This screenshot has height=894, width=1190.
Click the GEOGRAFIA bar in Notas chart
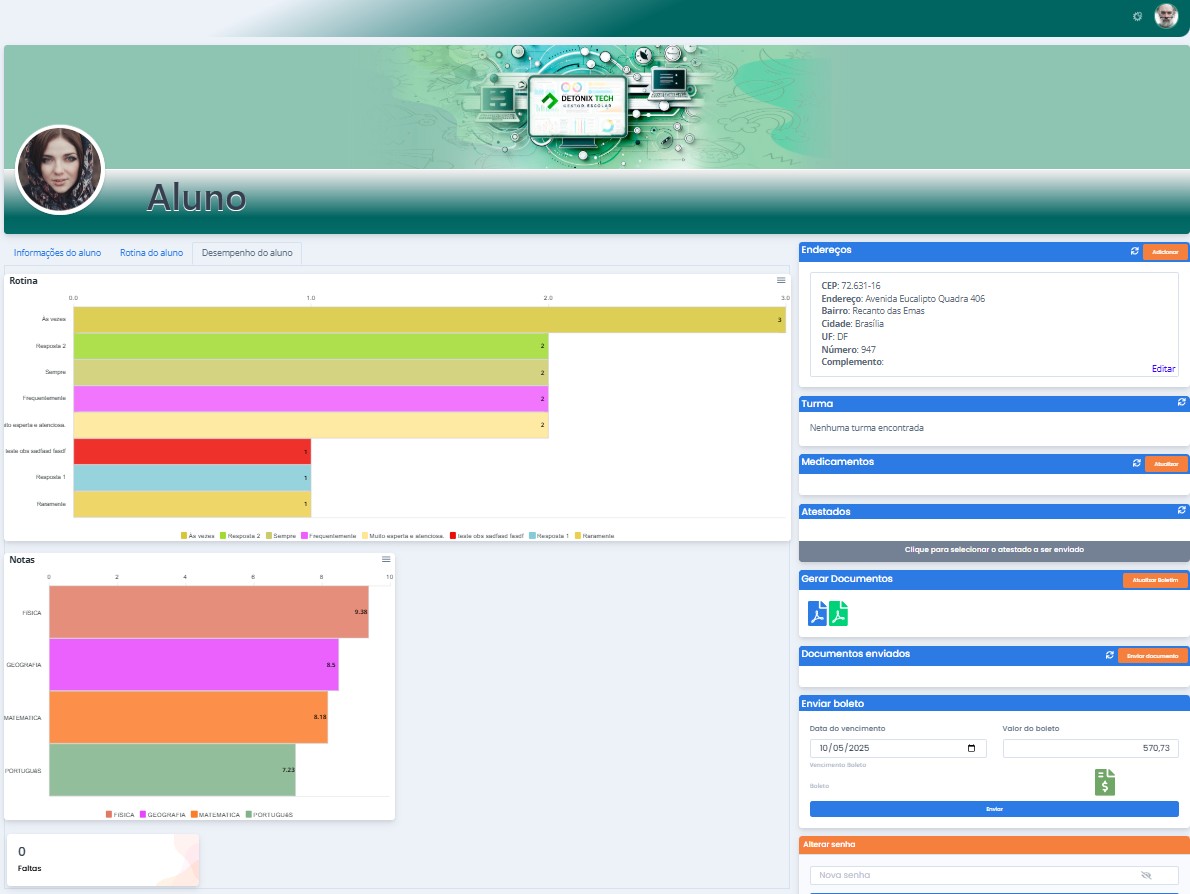point(194,665)
